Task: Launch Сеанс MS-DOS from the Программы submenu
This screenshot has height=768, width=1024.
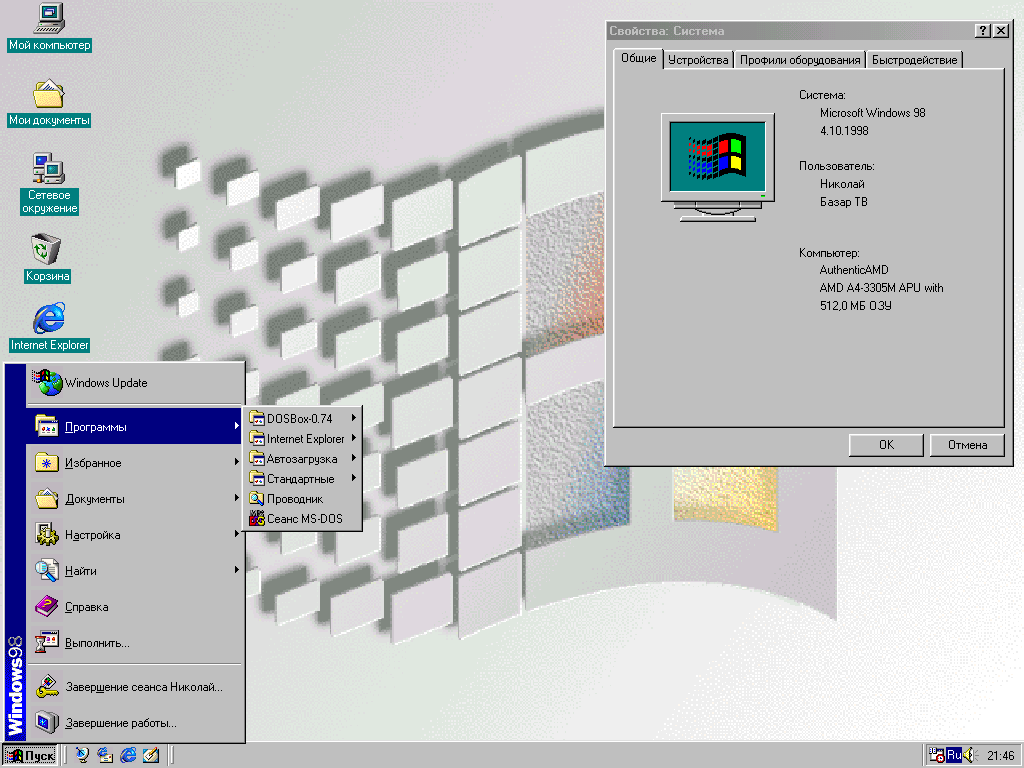Action: point(303,519)
